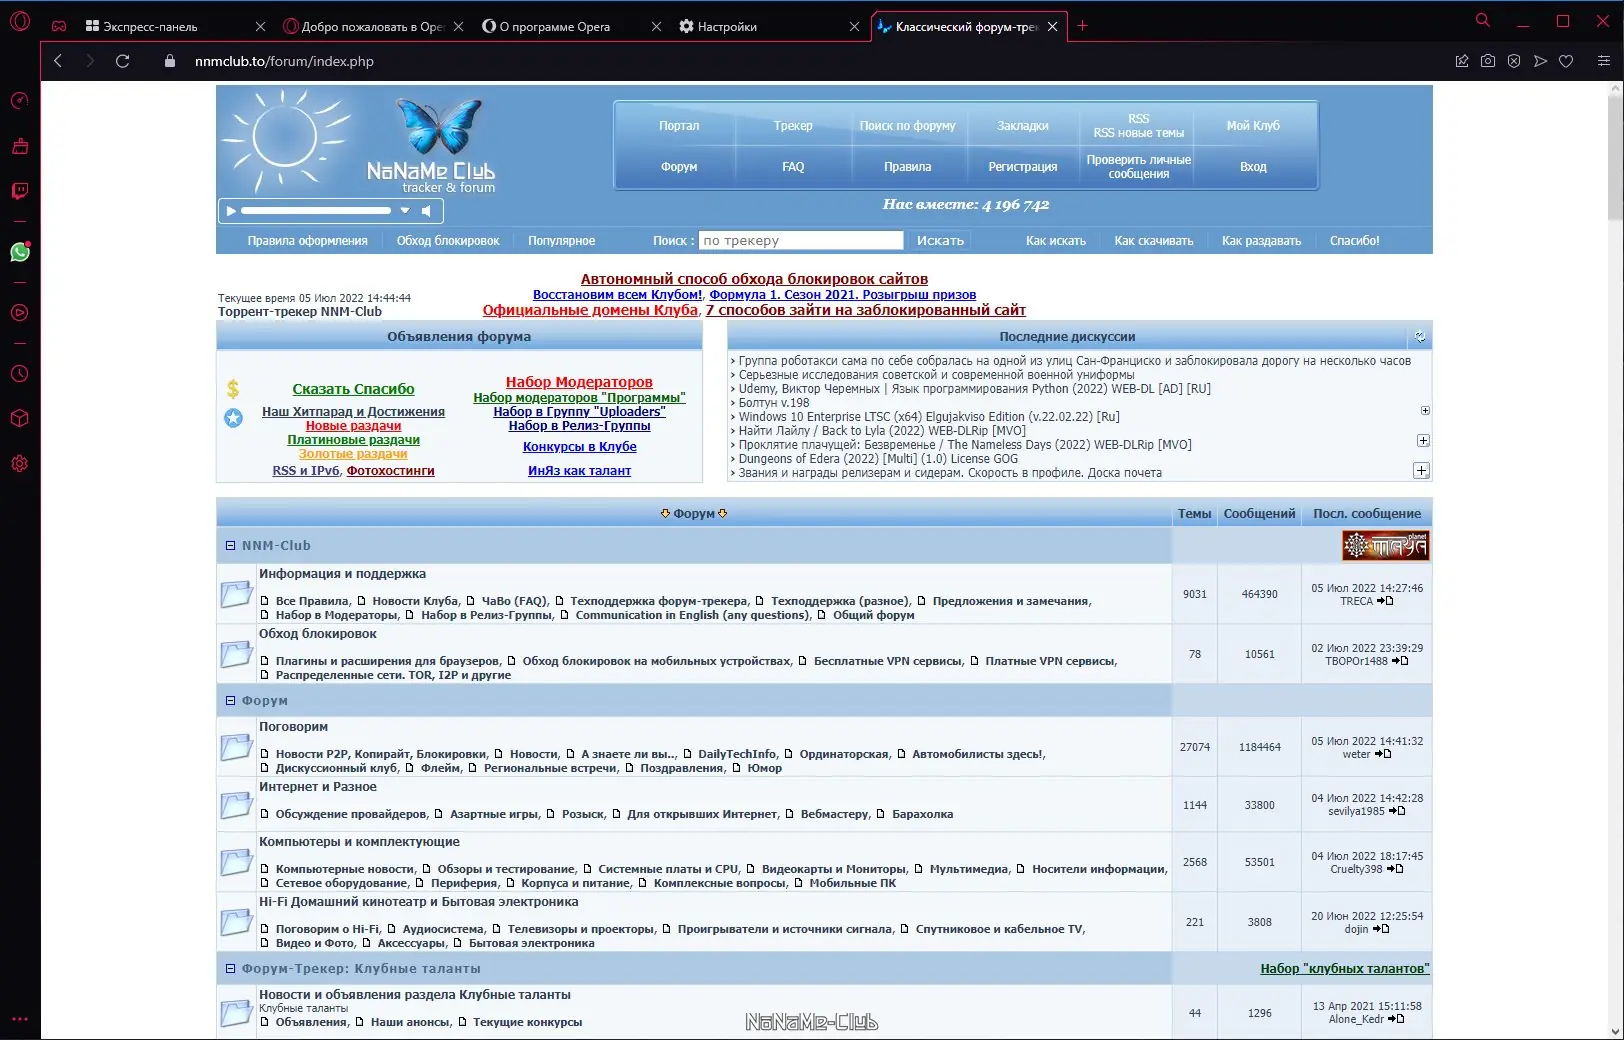Open sidebar Settings gear icon
1624x1040 pixels.
[x=20, y=464]
